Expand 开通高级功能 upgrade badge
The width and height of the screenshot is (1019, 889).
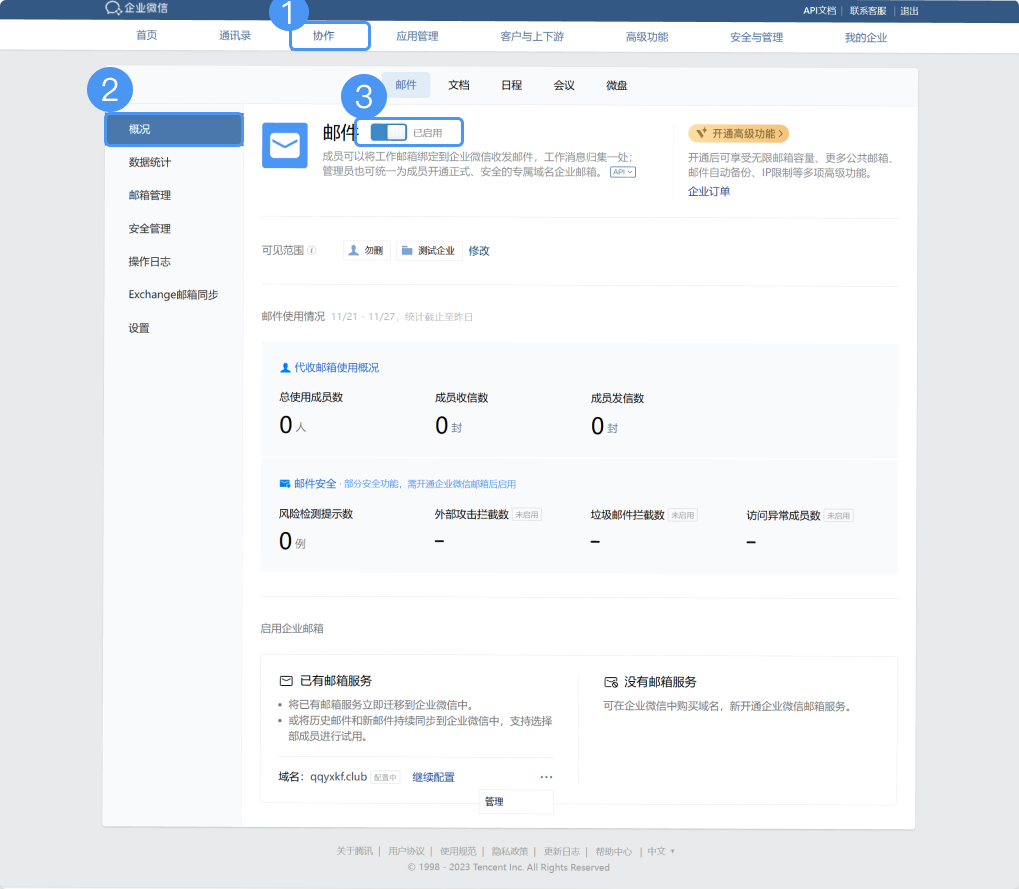pos(738,133)
